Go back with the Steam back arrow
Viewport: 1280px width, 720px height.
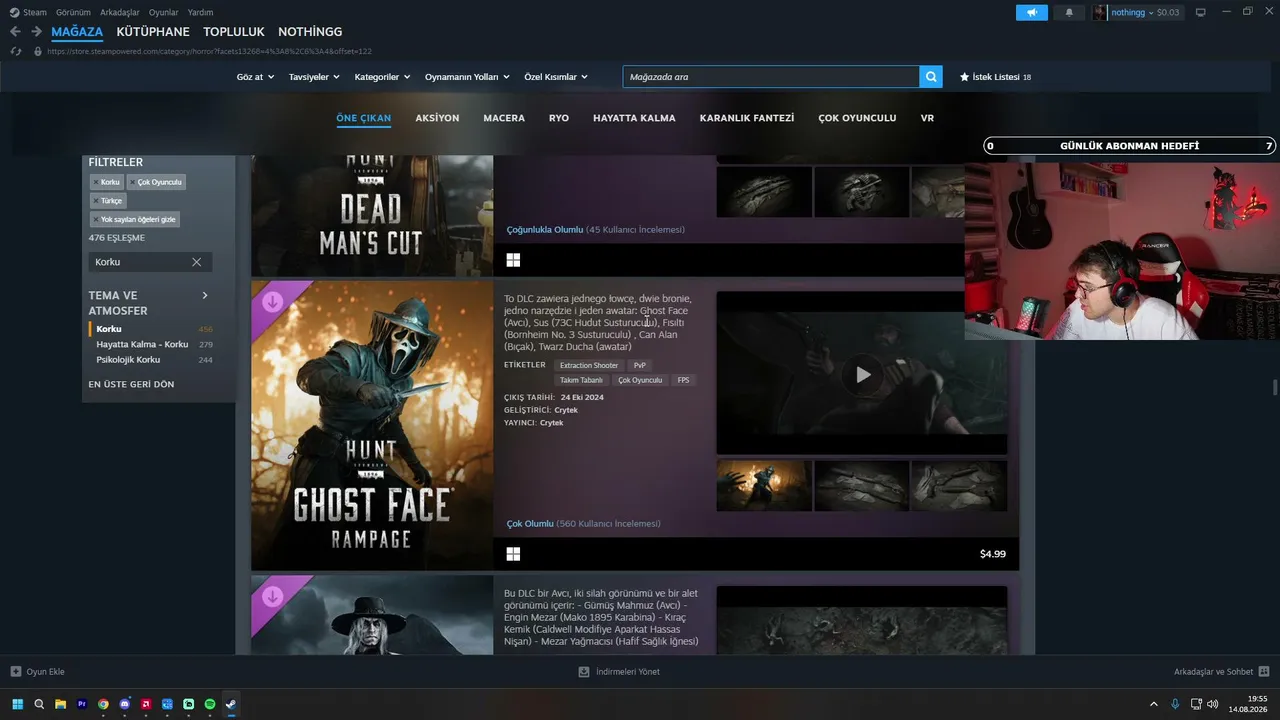coord(15,32)
